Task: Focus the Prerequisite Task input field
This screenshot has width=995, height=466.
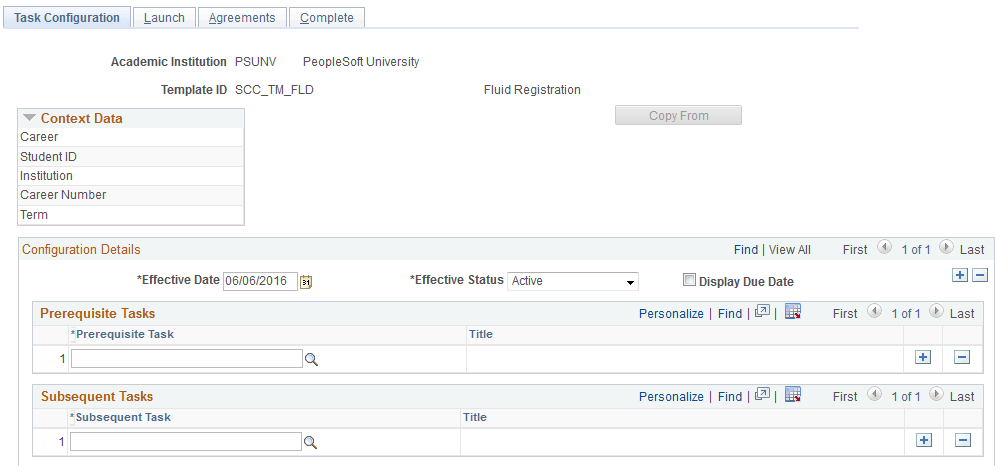Action: coord(187,359)
